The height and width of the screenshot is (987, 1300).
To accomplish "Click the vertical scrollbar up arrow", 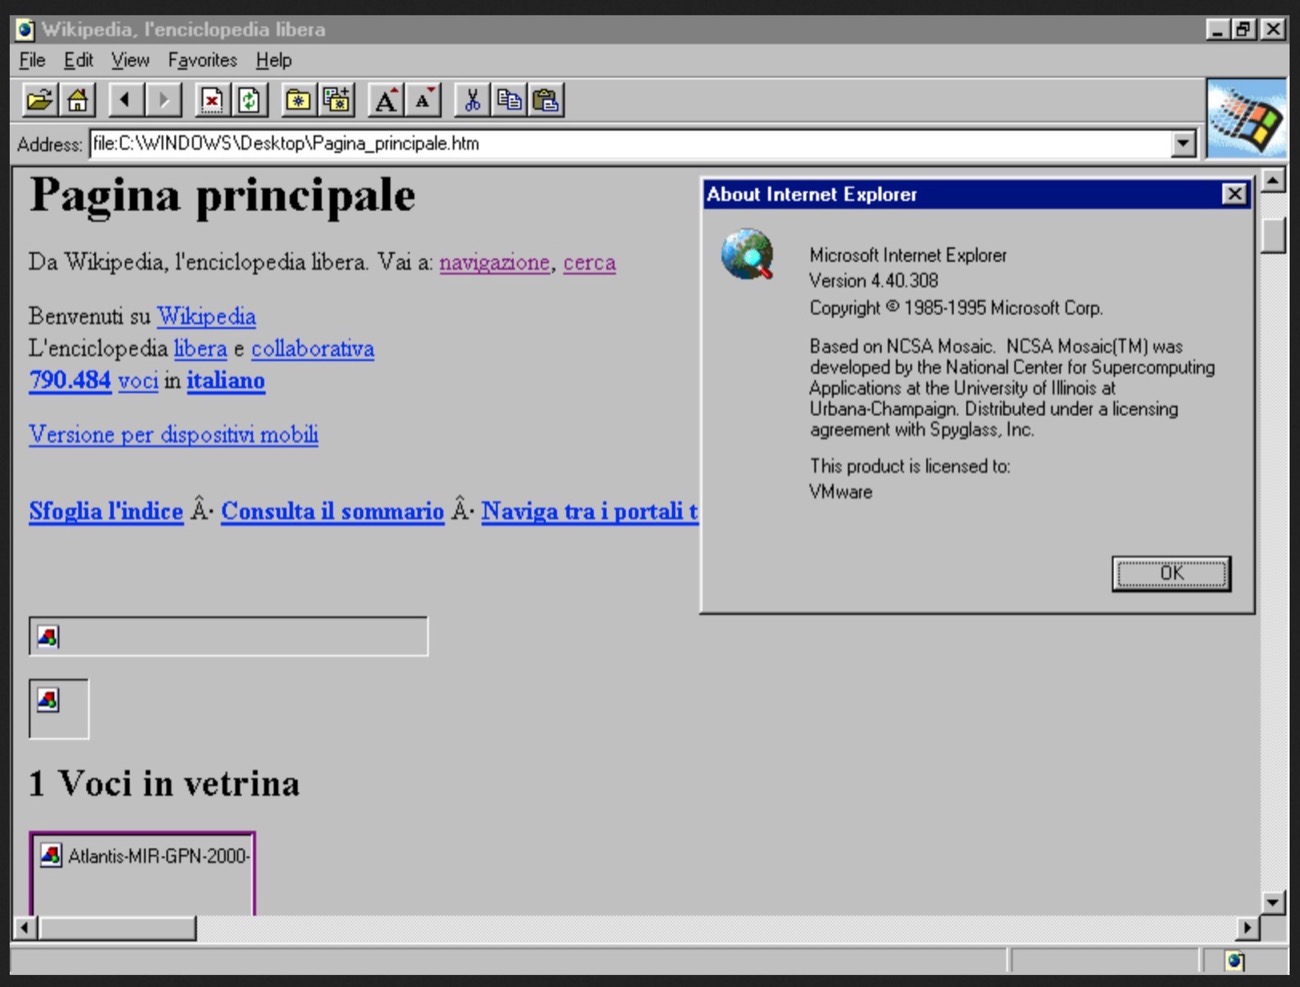I will coord(1273,181).
